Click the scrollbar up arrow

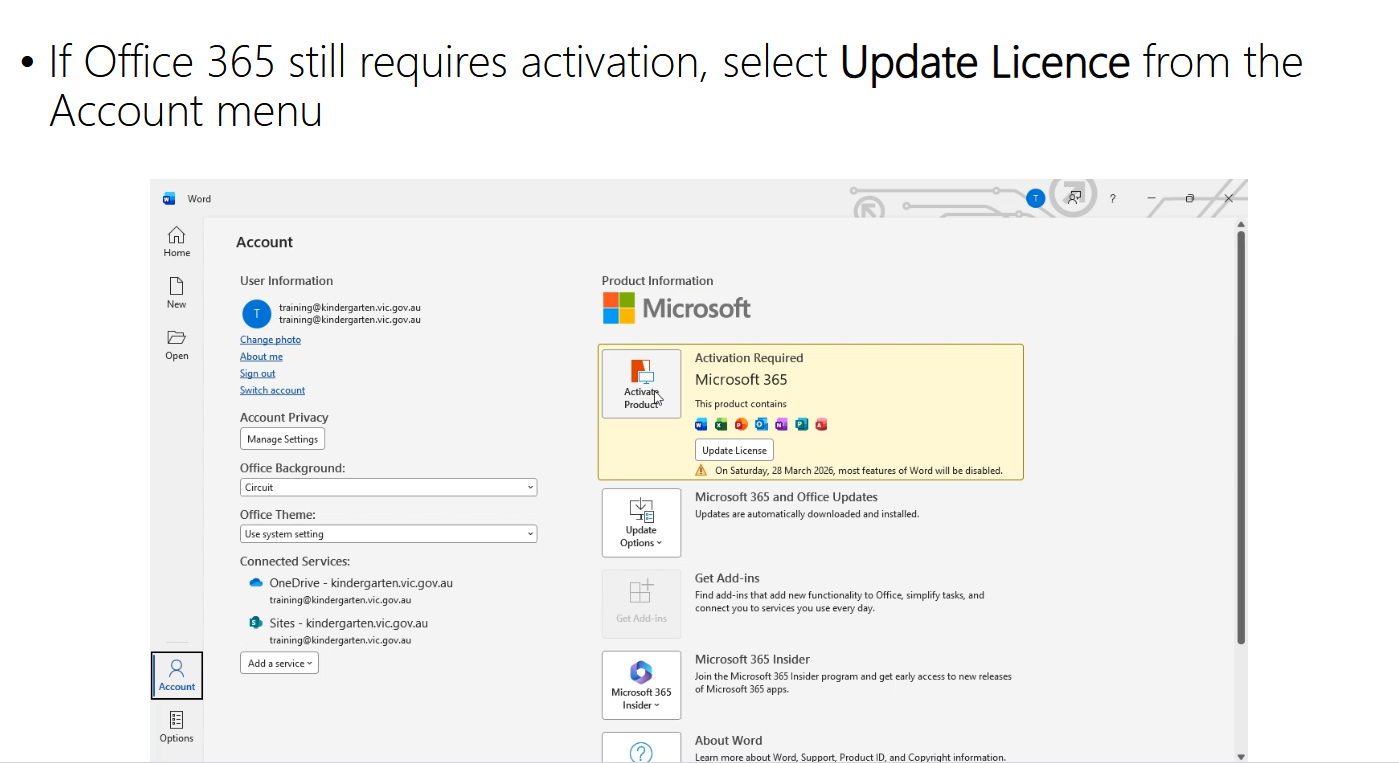click(1241, 225)
